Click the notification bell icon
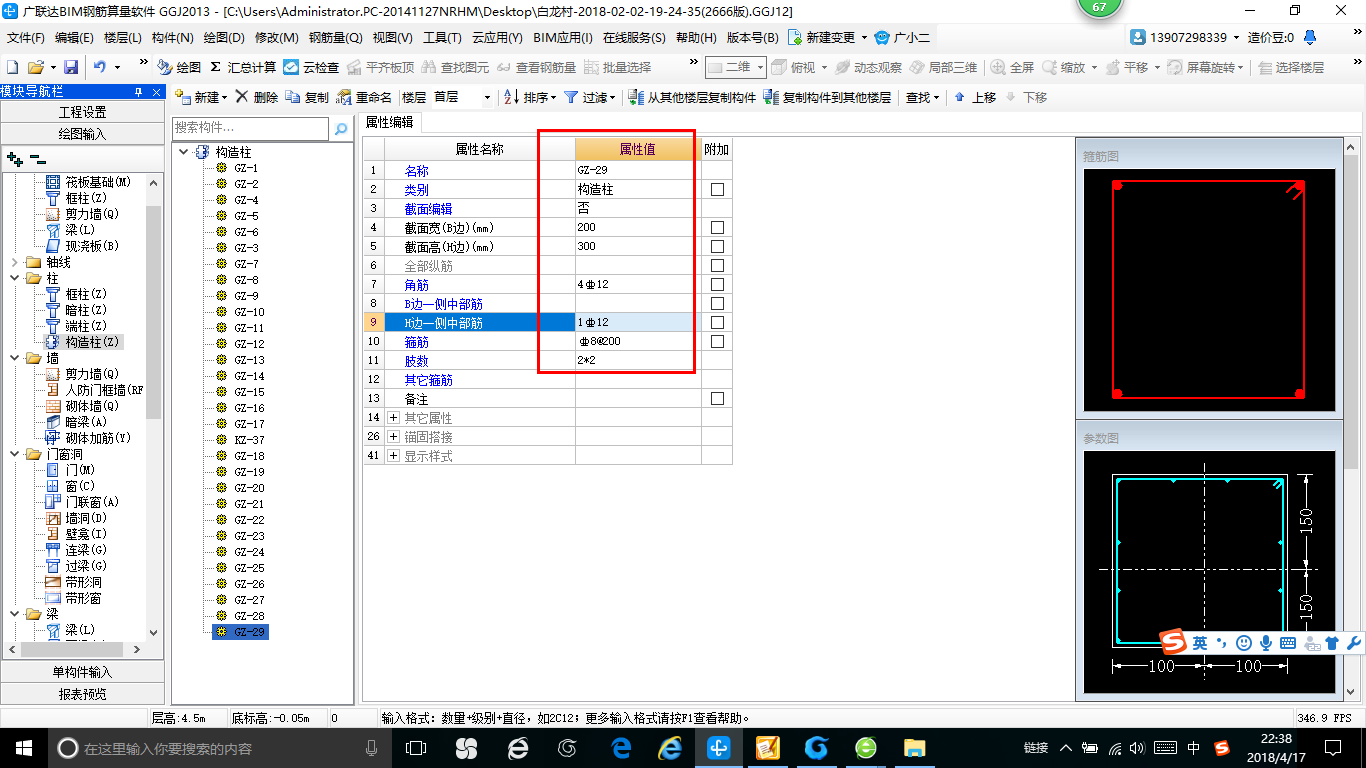The width and height of the screenshot is (1366, 768). point(1310,37)
